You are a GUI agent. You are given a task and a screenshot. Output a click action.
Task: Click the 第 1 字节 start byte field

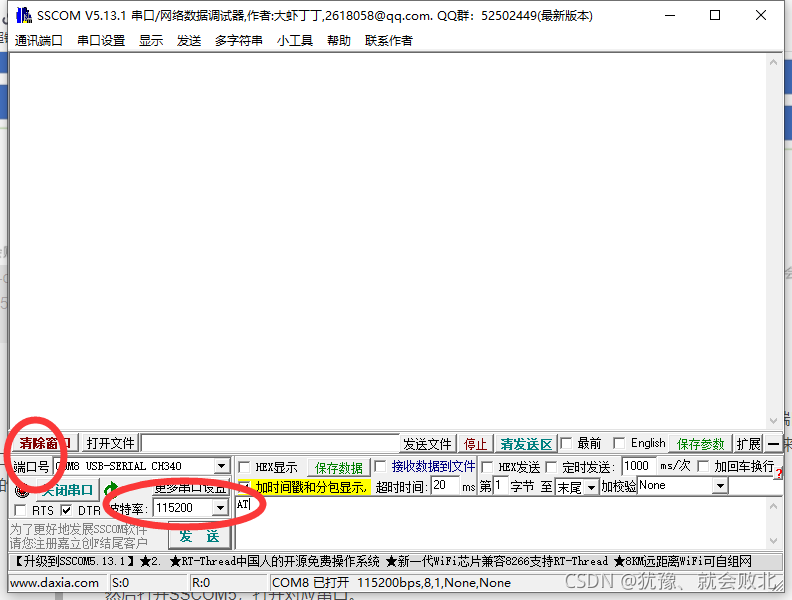500,486
